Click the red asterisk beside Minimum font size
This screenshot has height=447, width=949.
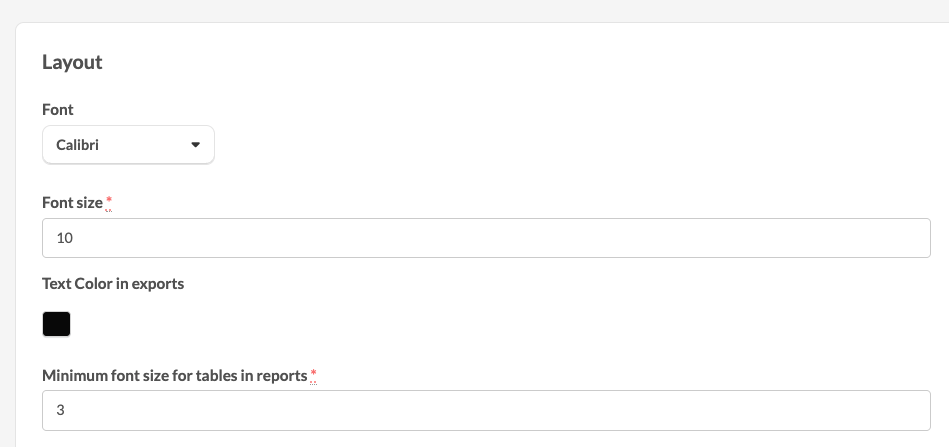pyautogui.click(x=313, y=376)
